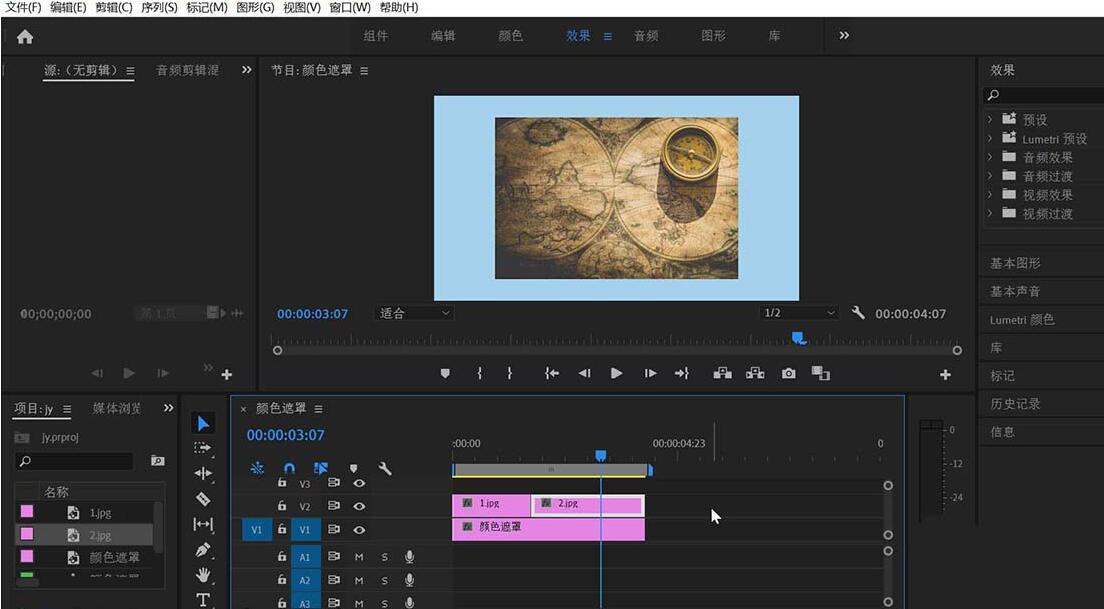
Task: Open timeline settings with the wrench icon
Action: (x=384, y=468)
